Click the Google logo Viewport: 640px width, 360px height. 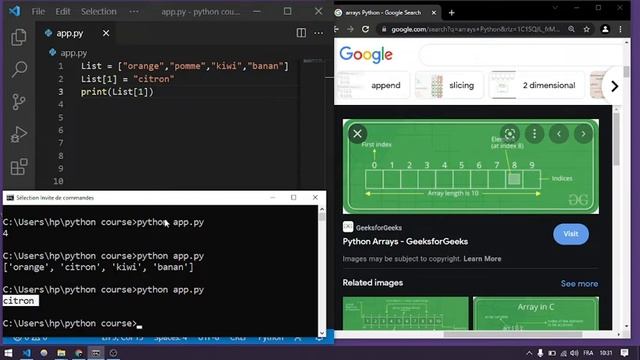(x=366, y=54)
